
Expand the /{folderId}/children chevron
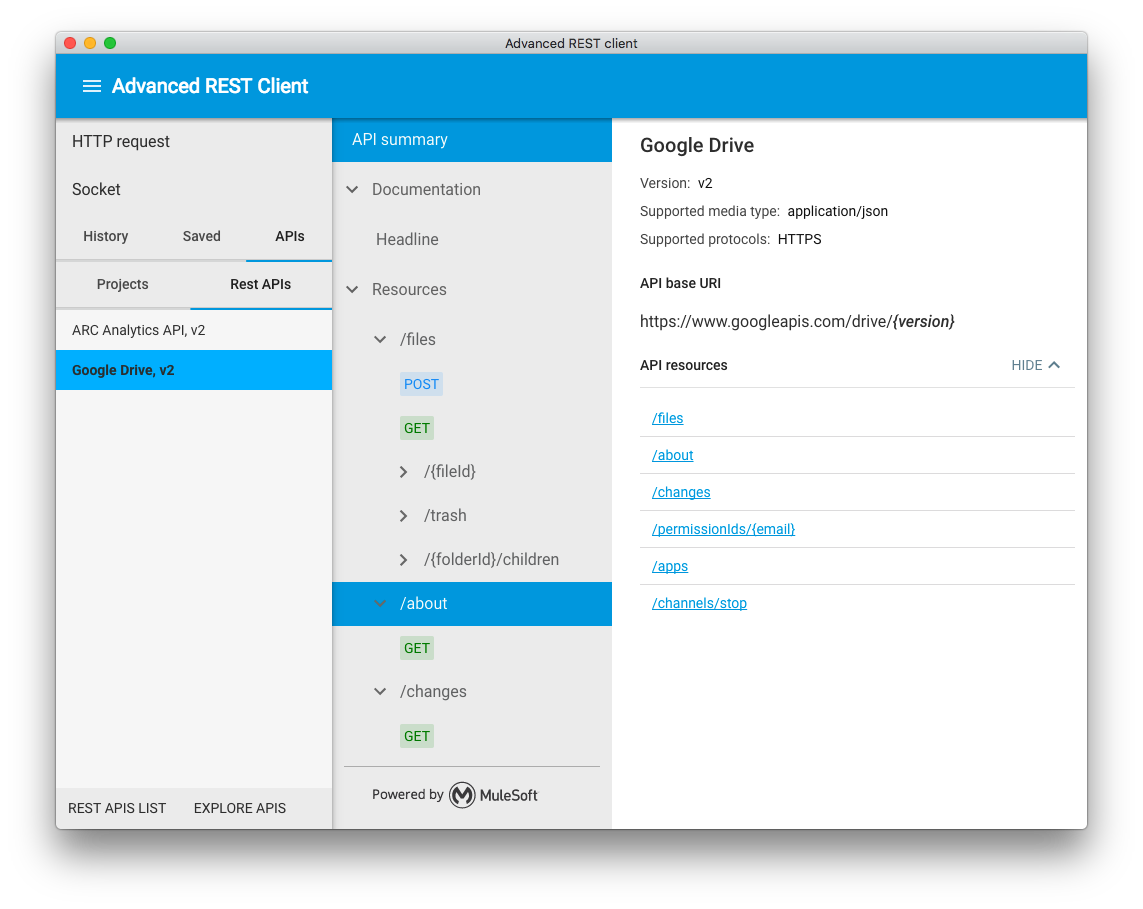point(403,560)
